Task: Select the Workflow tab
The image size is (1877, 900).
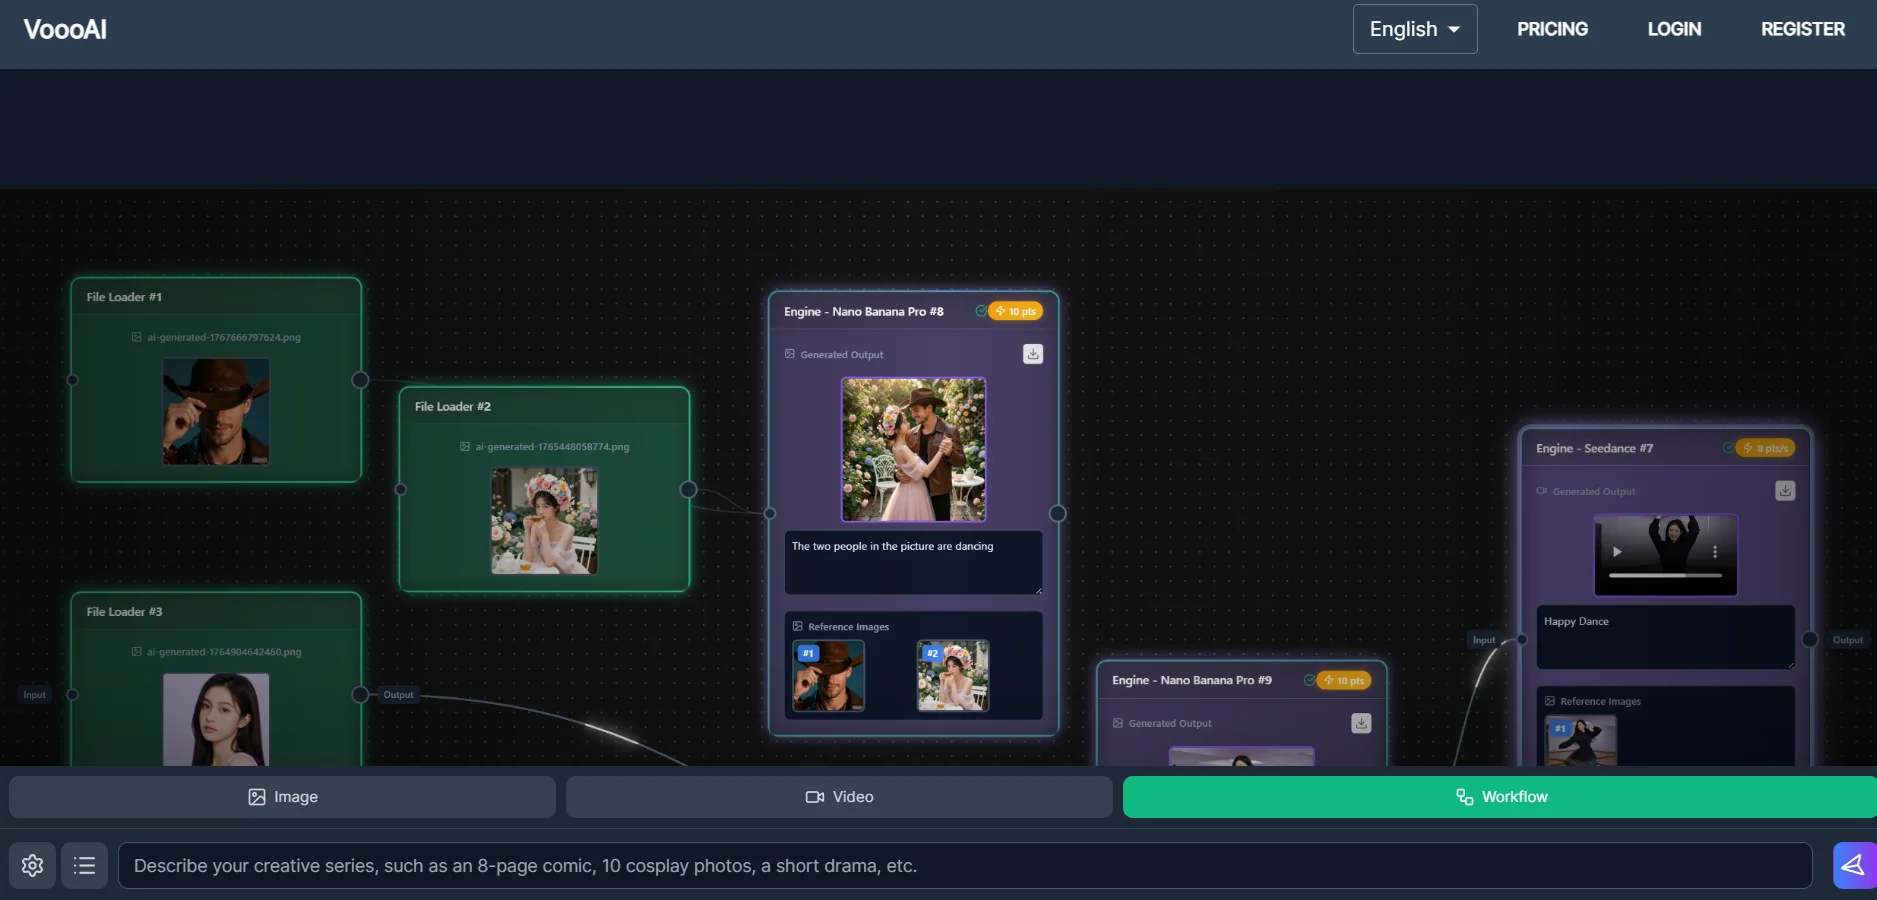Action: click(1499, 797)
